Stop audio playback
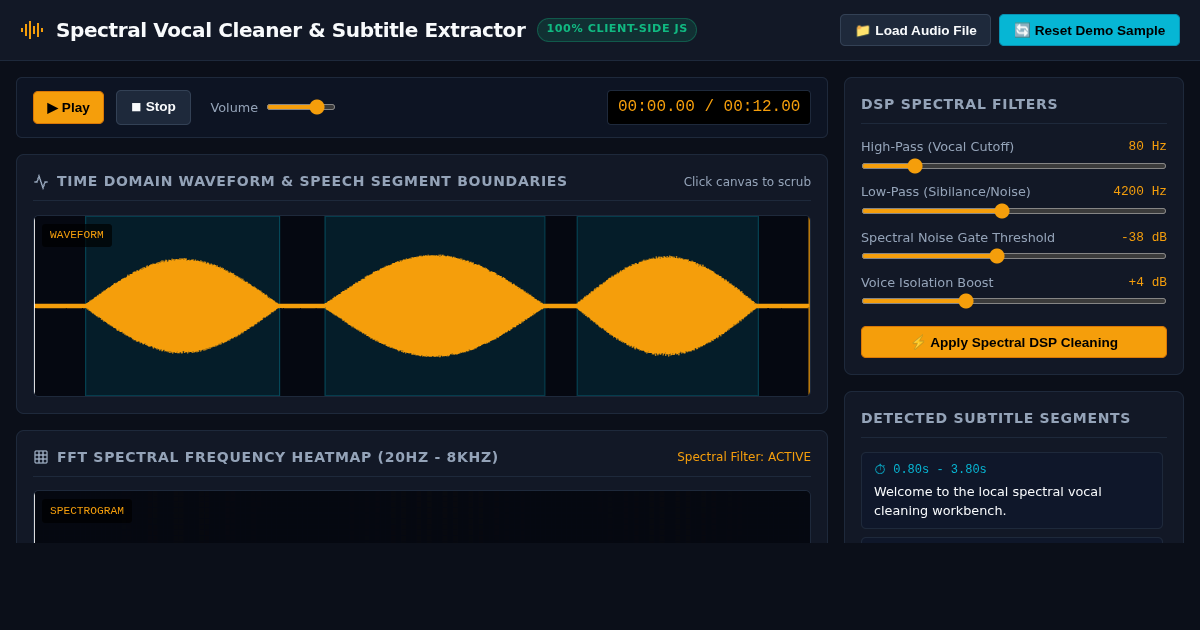This screenshot has height=630, width=1200. (x=153, y=107)
